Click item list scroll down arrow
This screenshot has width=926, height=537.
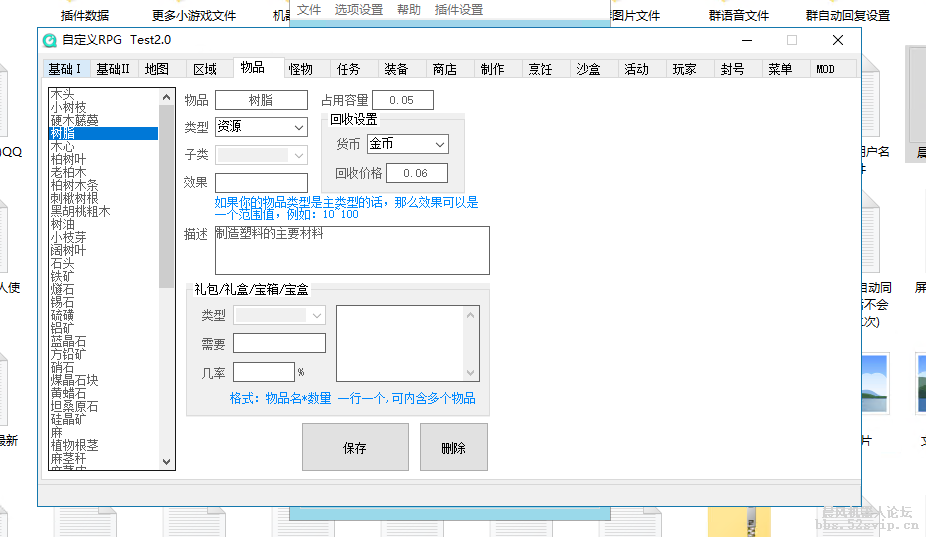click(x=167, y=462)
